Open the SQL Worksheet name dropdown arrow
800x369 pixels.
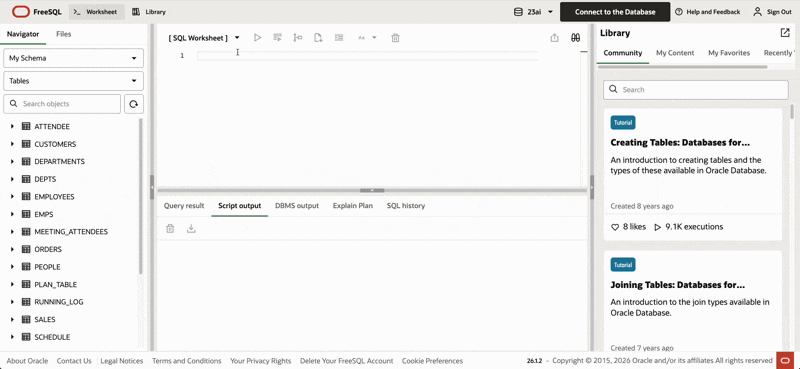coord(237,38)
